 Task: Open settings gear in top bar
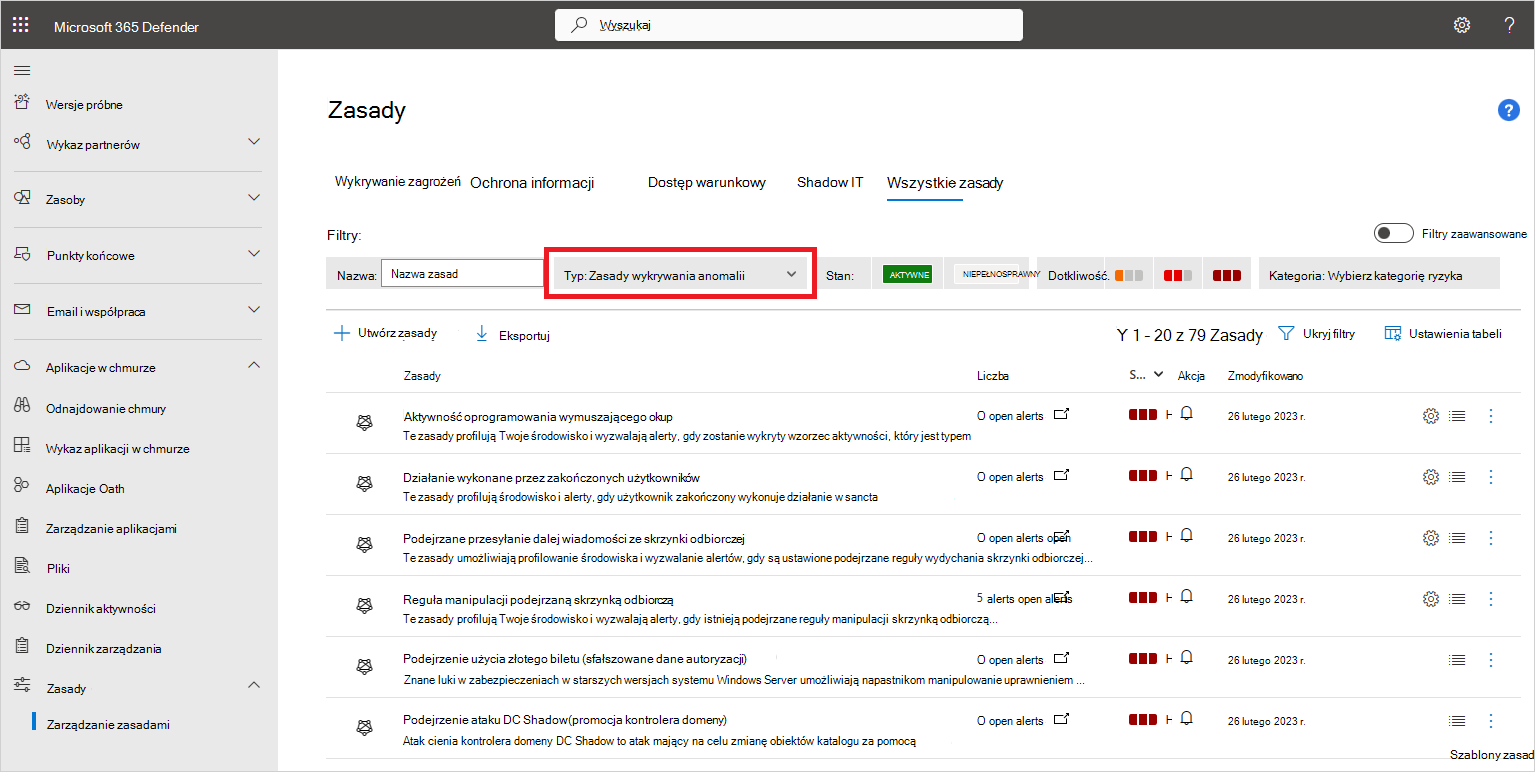click(x=1461, y=25)
